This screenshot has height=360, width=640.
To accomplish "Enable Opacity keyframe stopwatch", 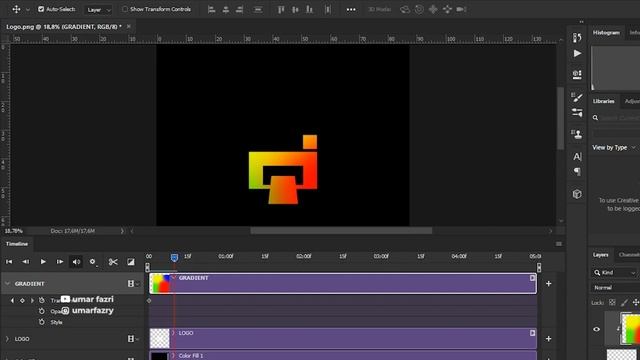I will 42,311.
